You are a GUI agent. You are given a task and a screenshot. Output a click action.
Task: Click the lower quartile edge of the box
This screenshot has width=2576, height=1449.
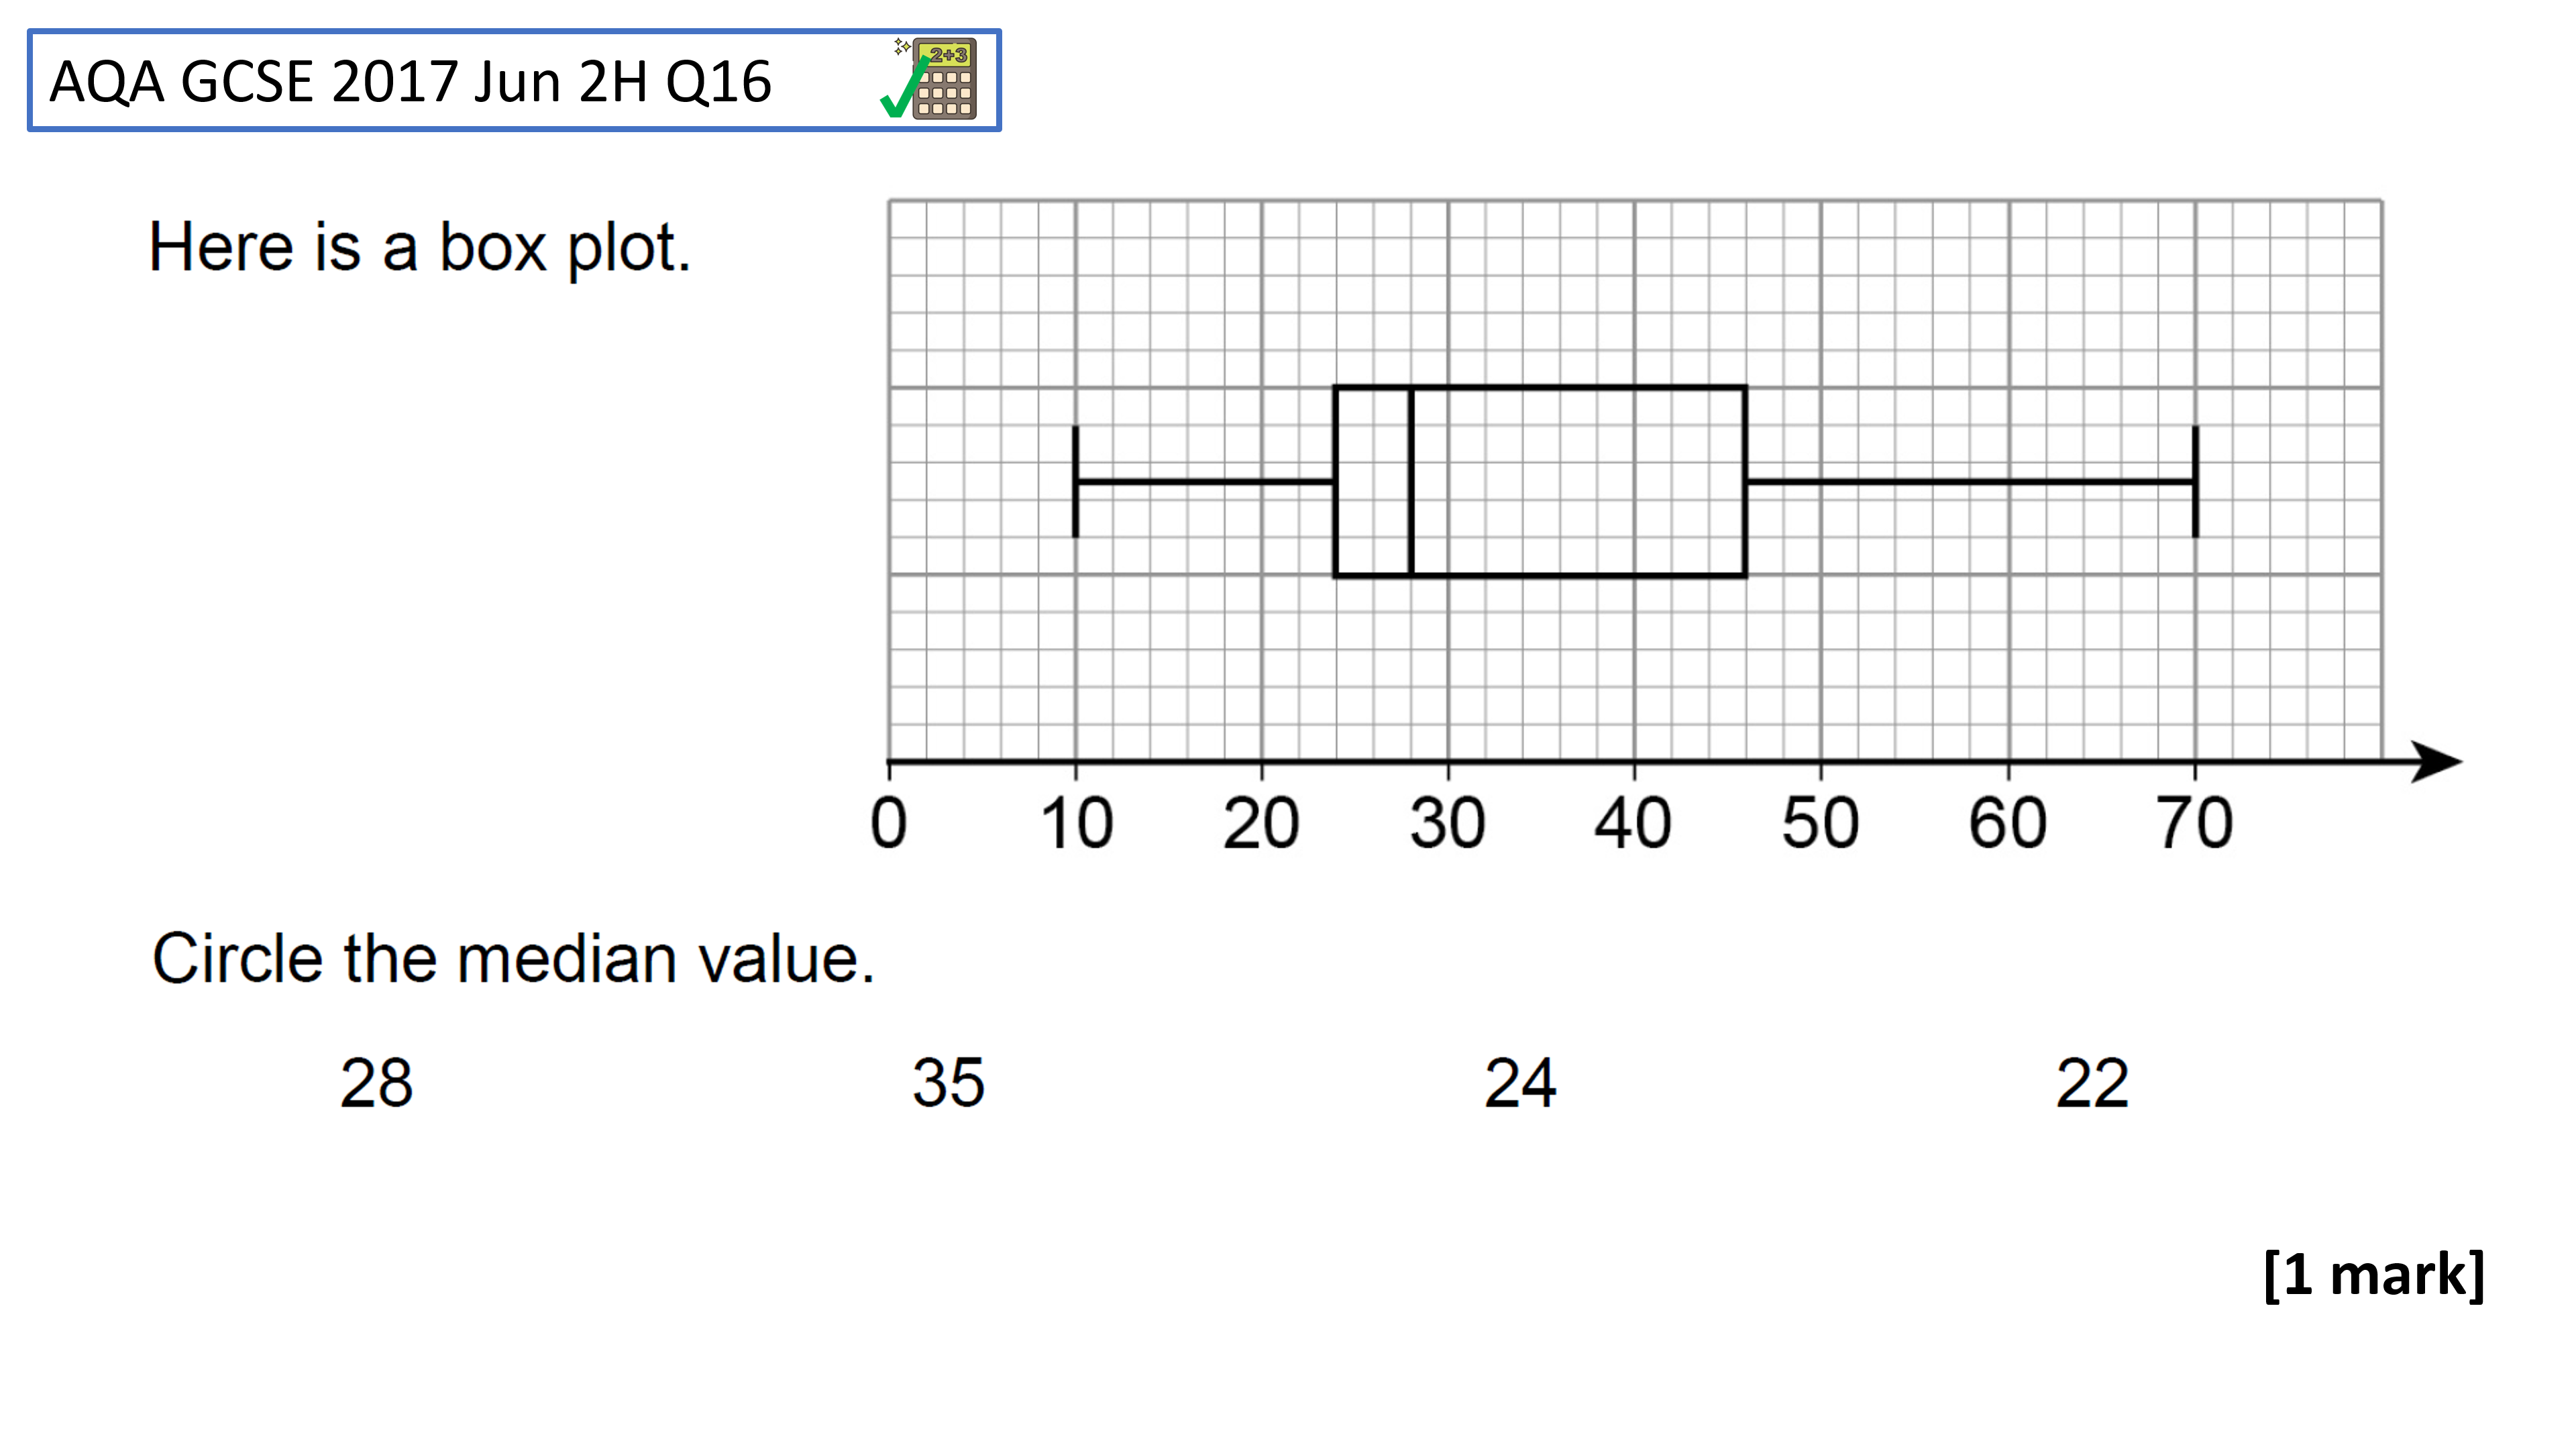pyautogui.click(x=1335, y=481)
